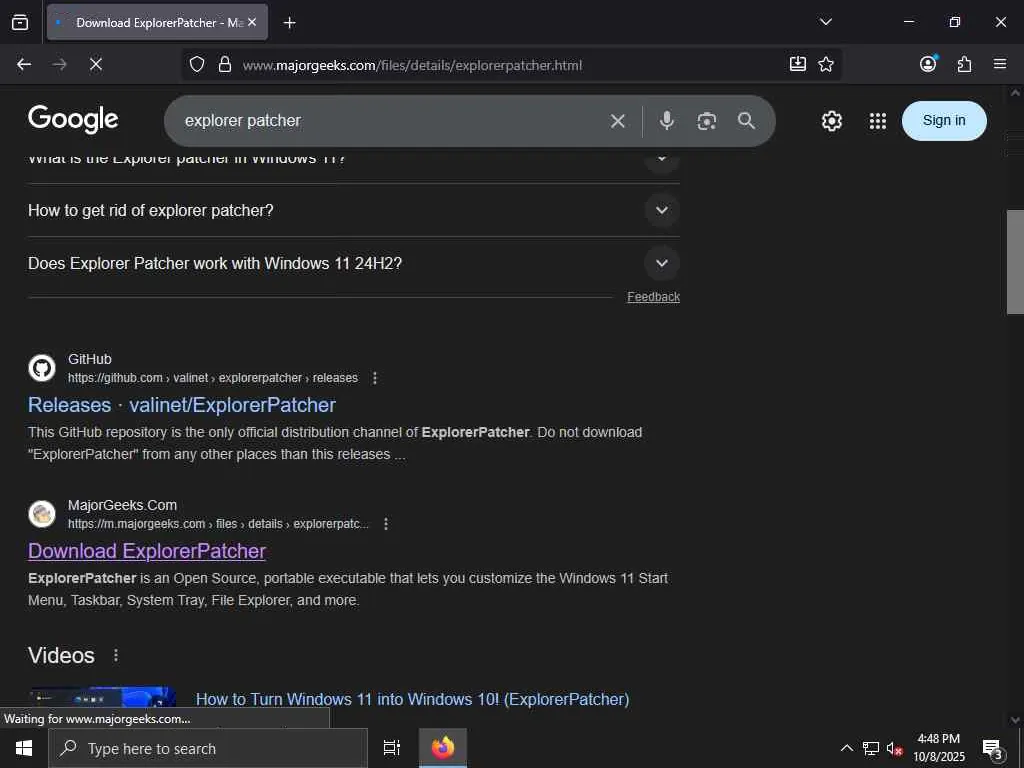1024x768 pixels.
Task: Open Firefox View from tab bar icon
Action: click(x=20, y=22)
